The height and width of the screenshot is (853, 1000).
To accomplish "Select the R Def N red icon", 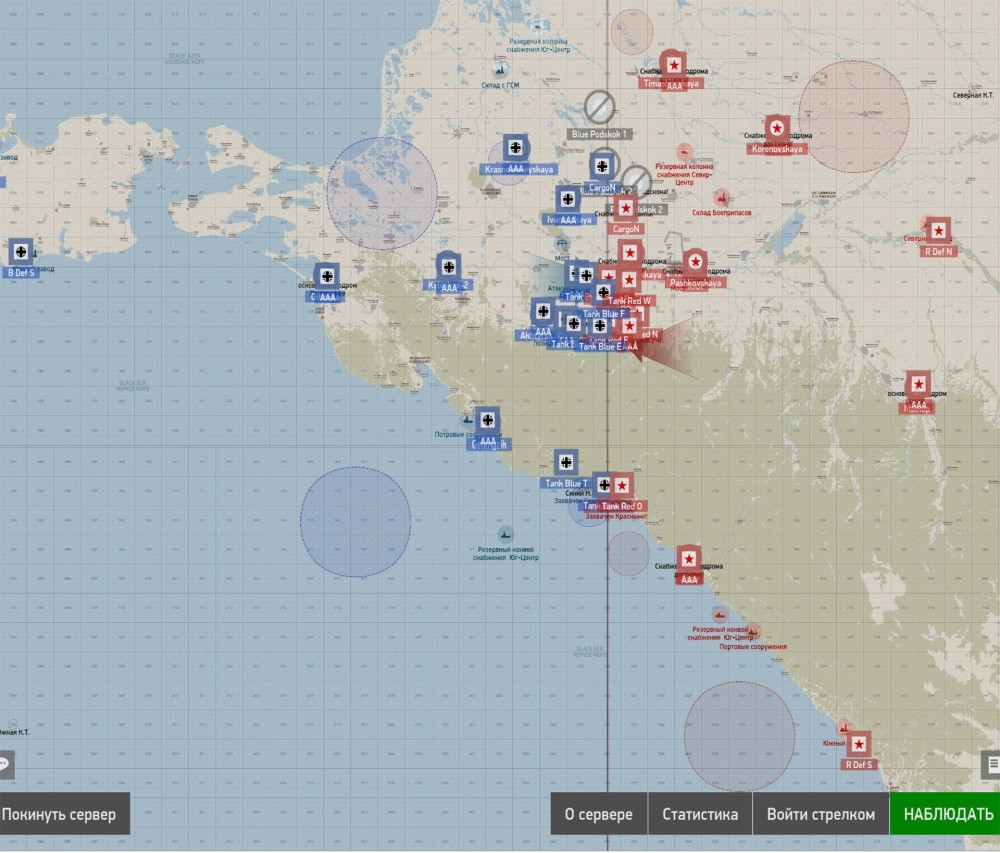I will tap(938, 231).
